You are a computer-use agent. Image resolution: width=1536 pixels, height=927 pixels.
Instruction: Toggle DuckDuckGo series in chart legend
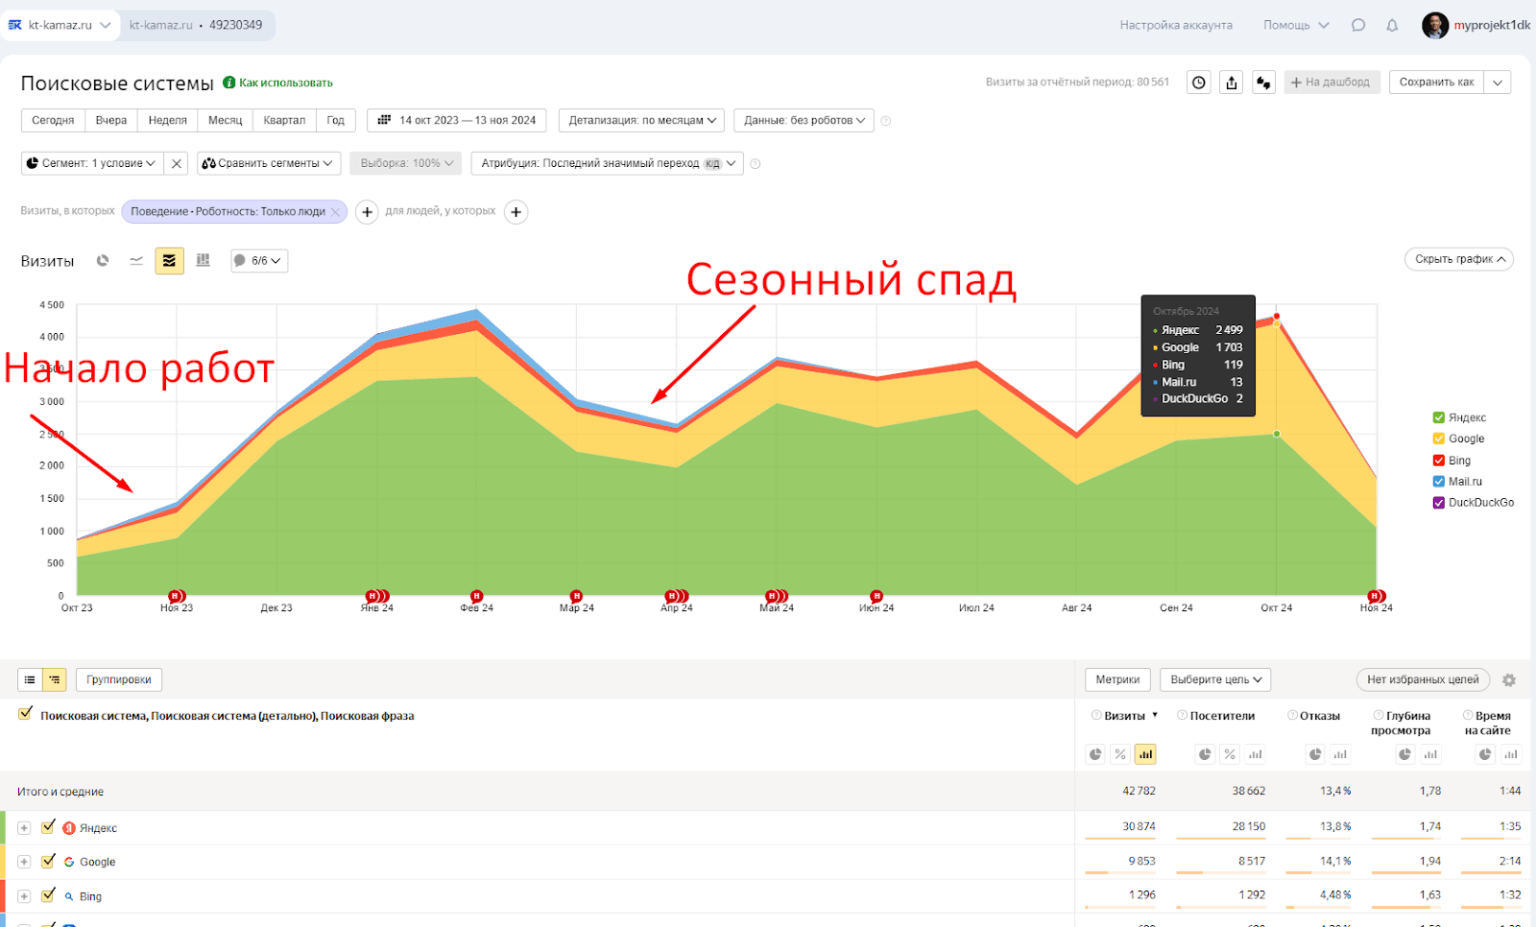(1439, 503)
